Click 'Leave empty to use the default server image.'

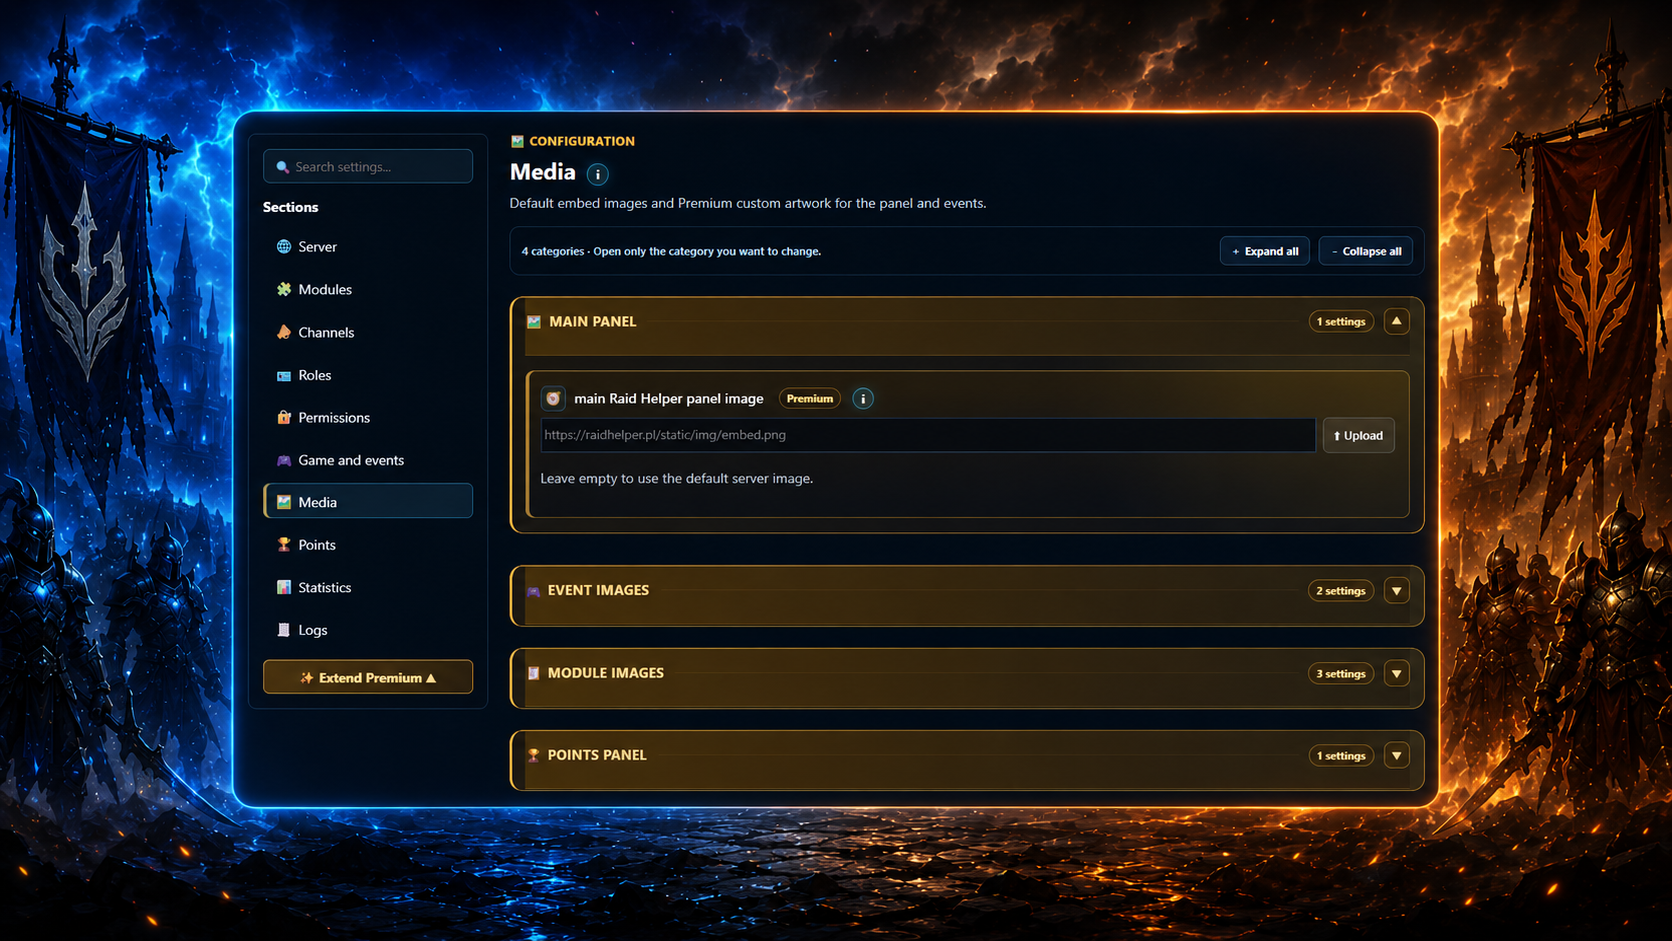677,478
